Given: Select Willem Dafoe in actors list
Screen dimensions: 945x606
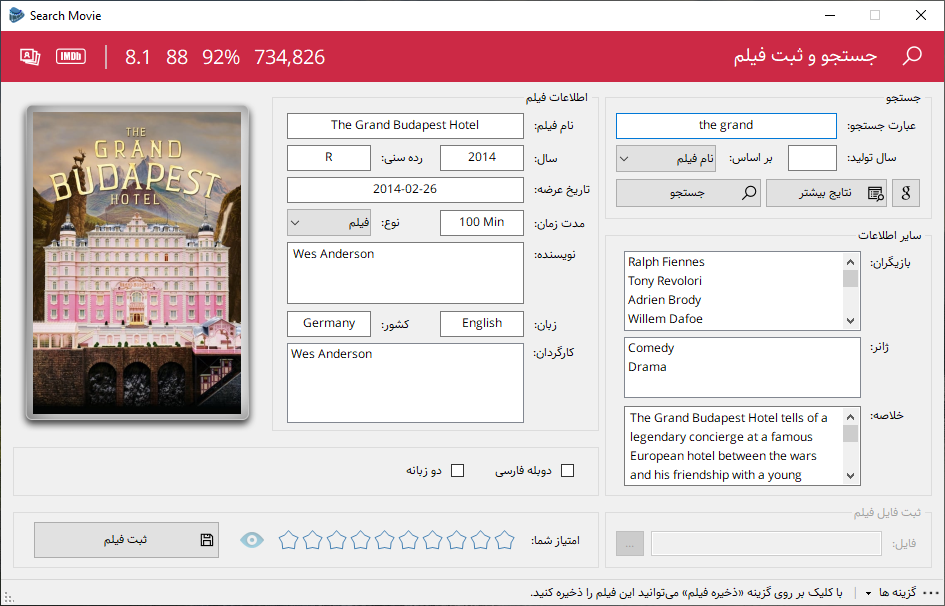Looking at the screenshot, I should [x=665, y=319].
